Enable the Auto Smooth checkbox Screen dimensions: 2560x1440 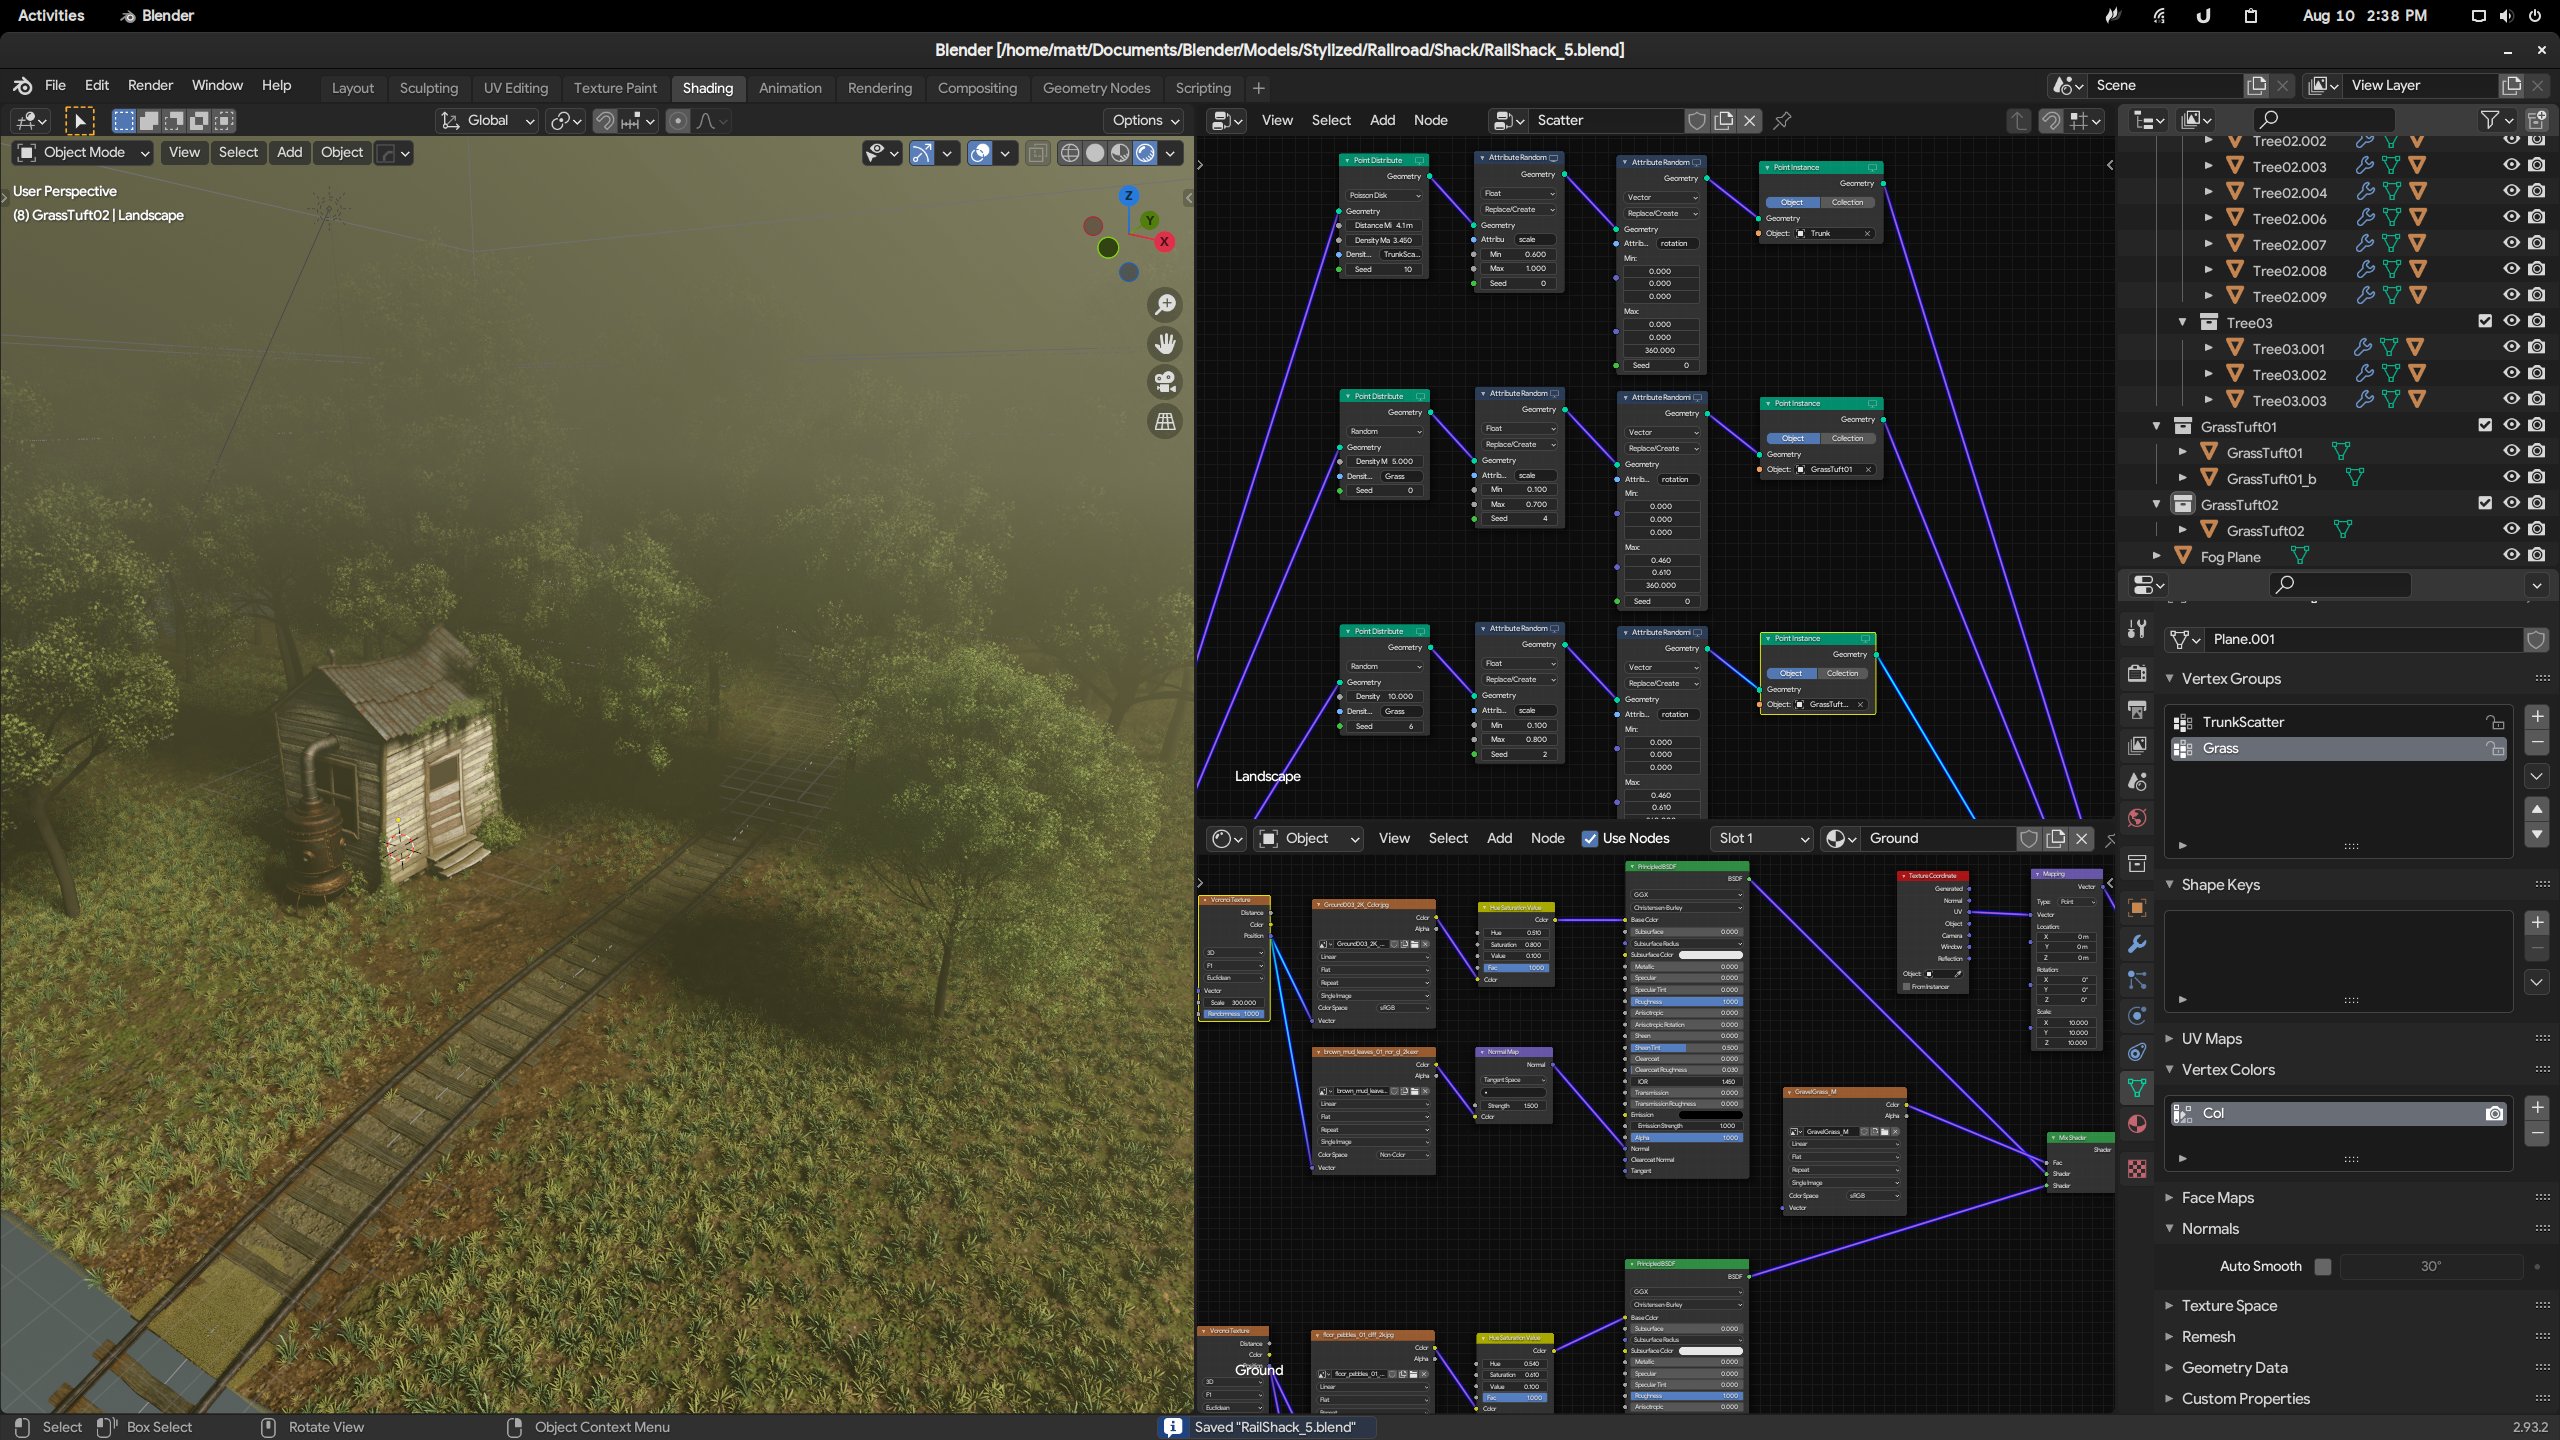pyautogui.click(x=2323, y=1266)
